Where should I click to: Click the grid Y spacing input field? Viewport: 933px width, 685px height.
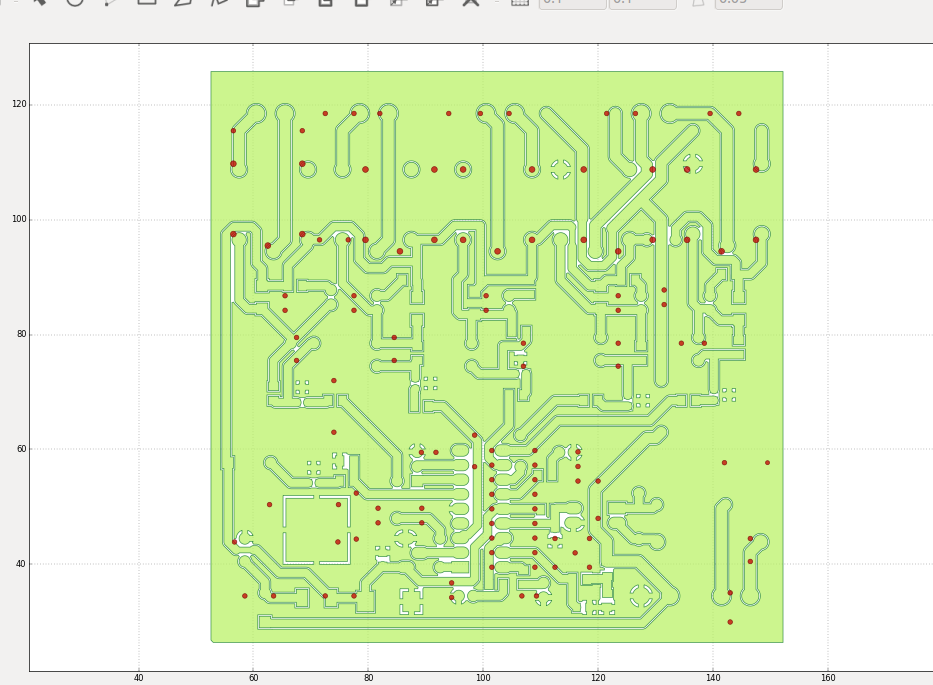coord(642,2)
